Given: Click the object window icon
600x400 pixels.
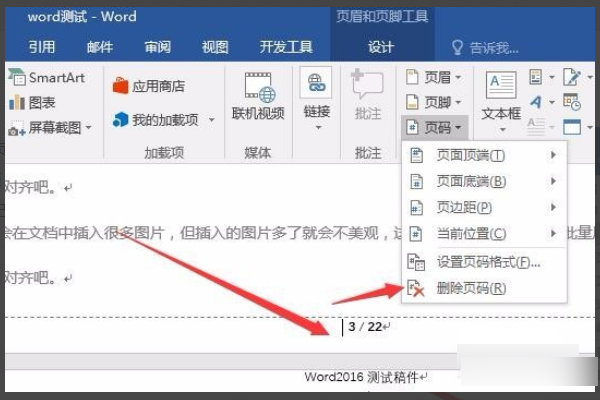Looking at the screenshot, I should (x=572, y=127).
